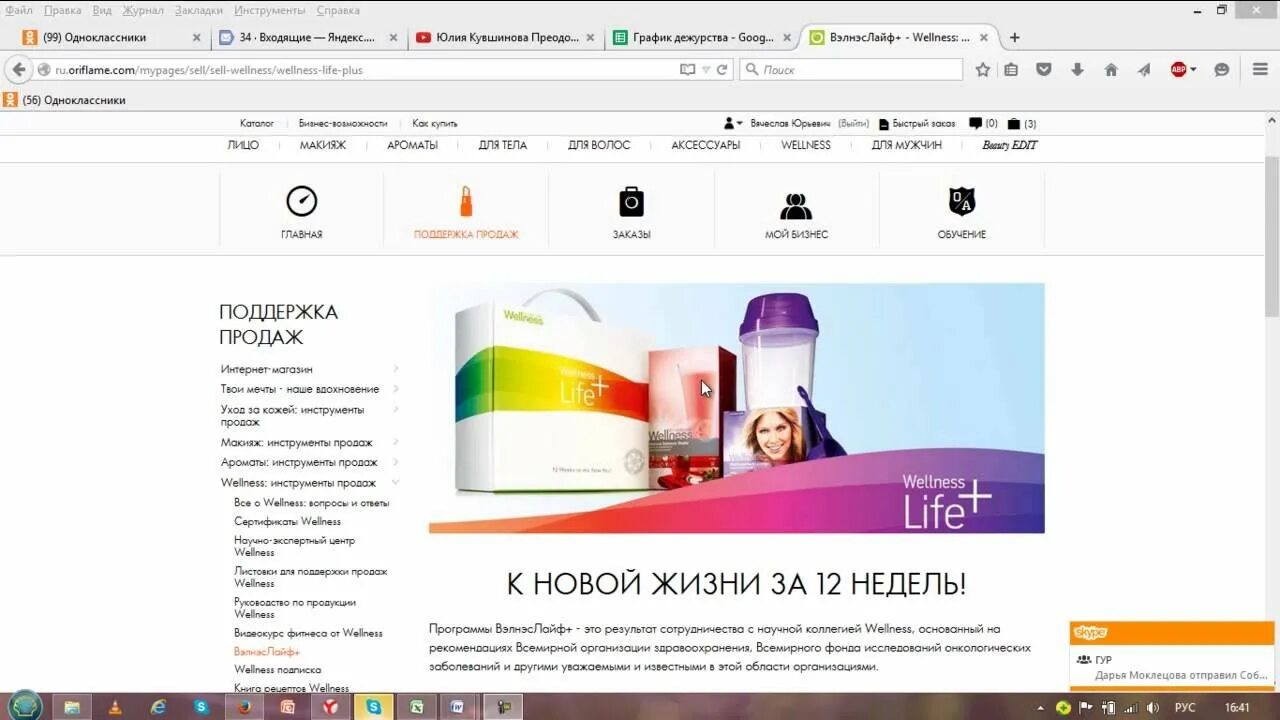The width and height of the screenshot is (1280, 720).
Task: Click the Firefox home icon
Action: [1109, 70]
